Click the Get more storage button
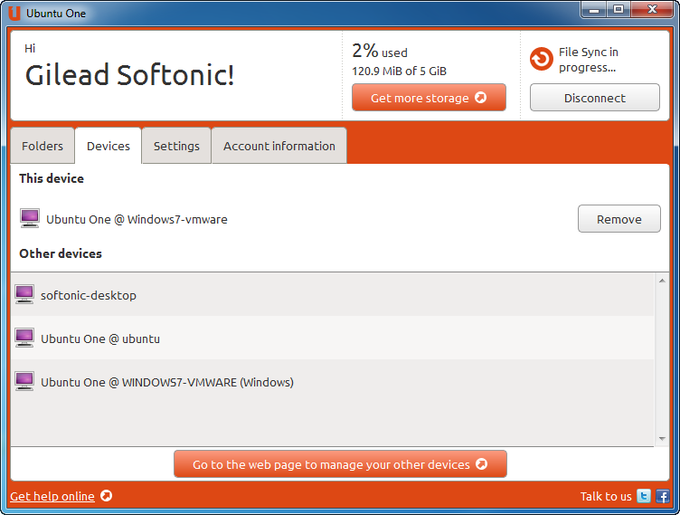 (x=429, y=98)
